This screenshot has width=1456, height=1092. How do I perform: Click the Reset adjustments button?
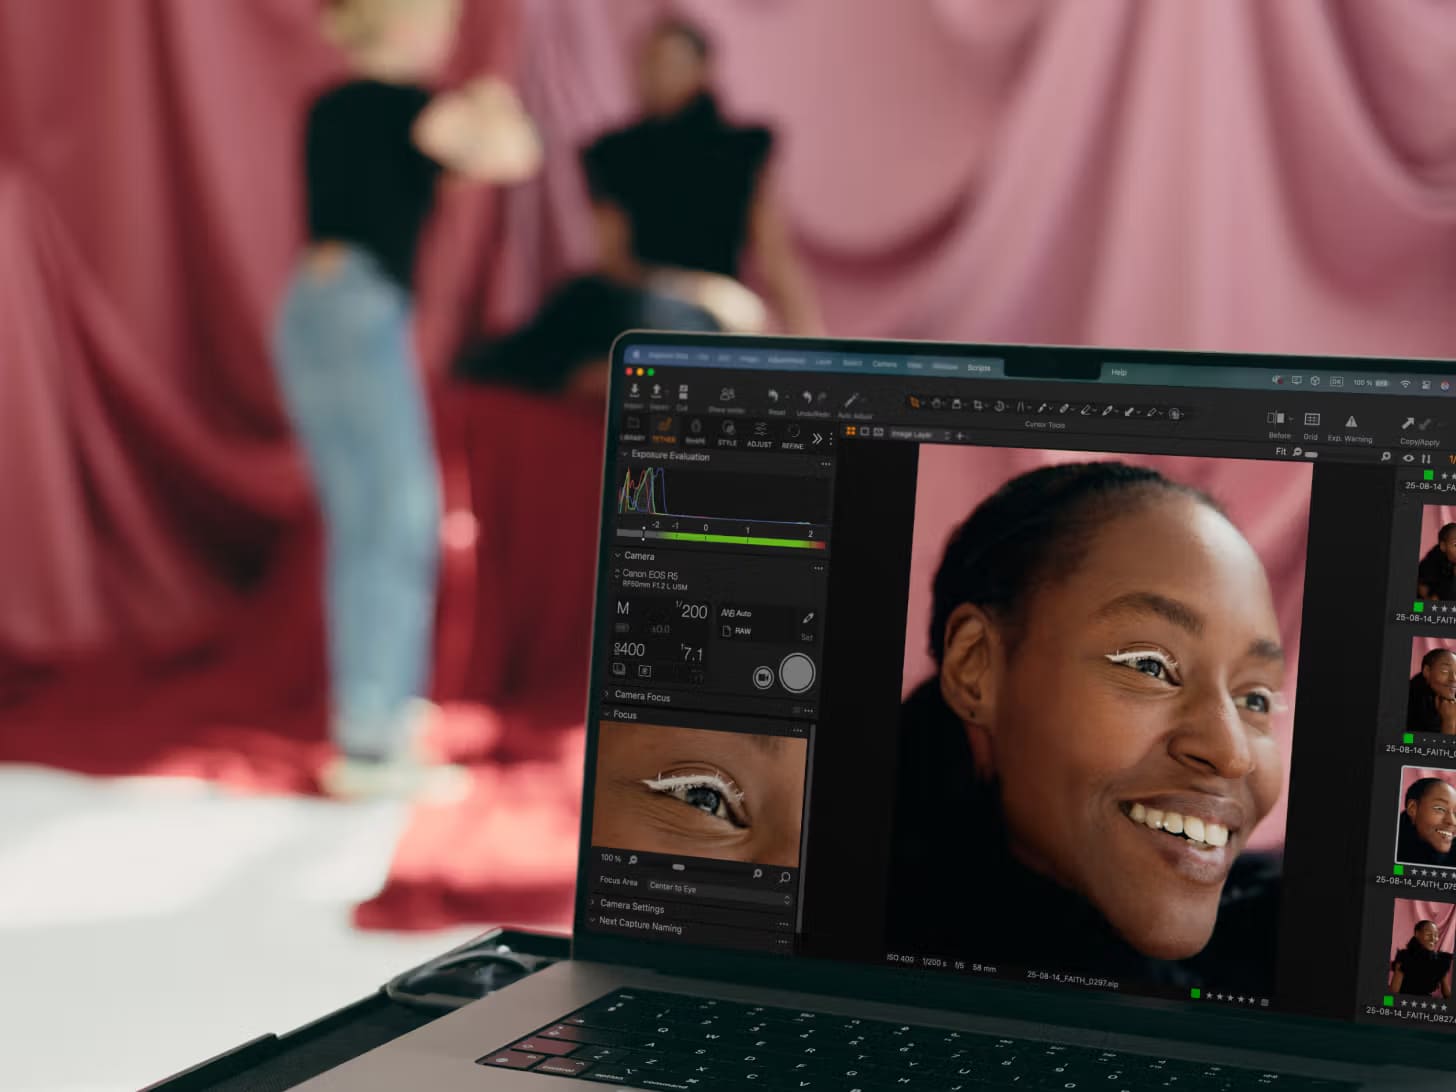(x=773, y=395)
